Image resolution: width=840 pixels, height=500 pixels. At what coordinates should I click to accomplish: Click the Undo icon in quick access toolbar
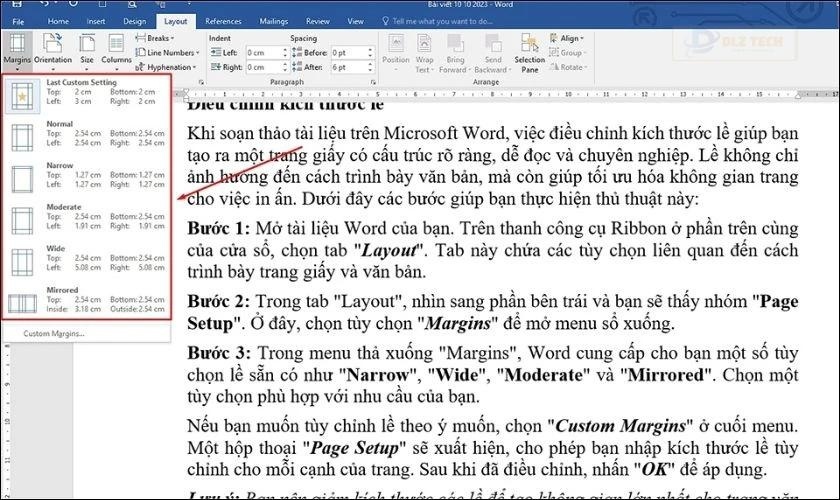pyautogui.click(x=44, y=4)
